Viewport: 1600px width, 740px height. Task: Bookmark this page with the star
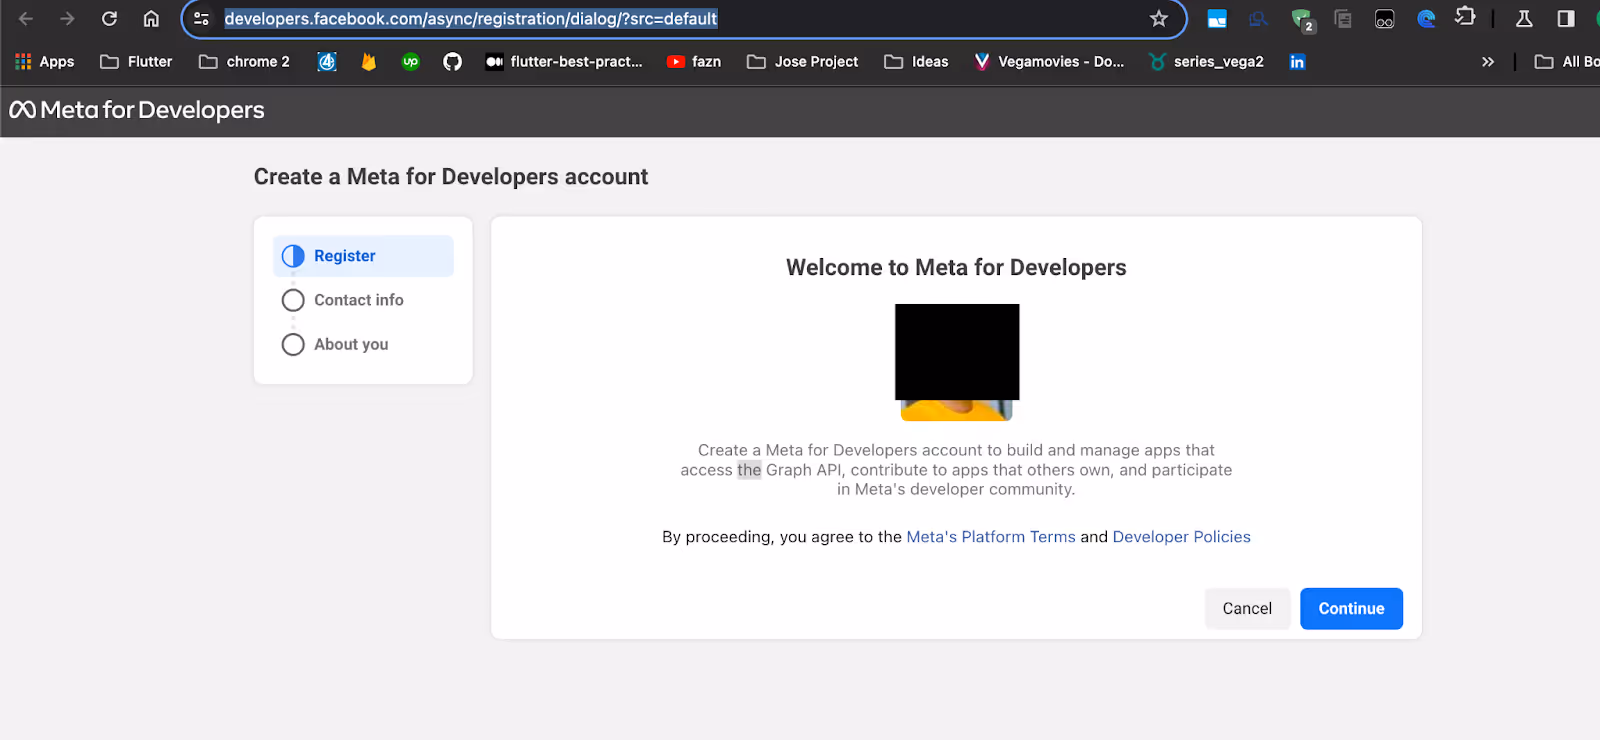[1159, 18]
